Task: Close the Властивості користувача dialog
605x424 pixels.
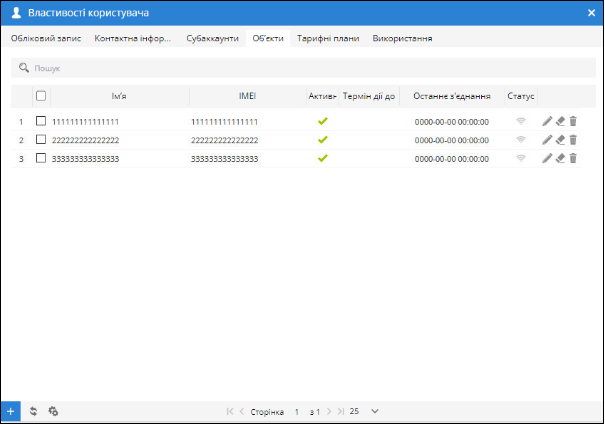Action: click(591, 13)
